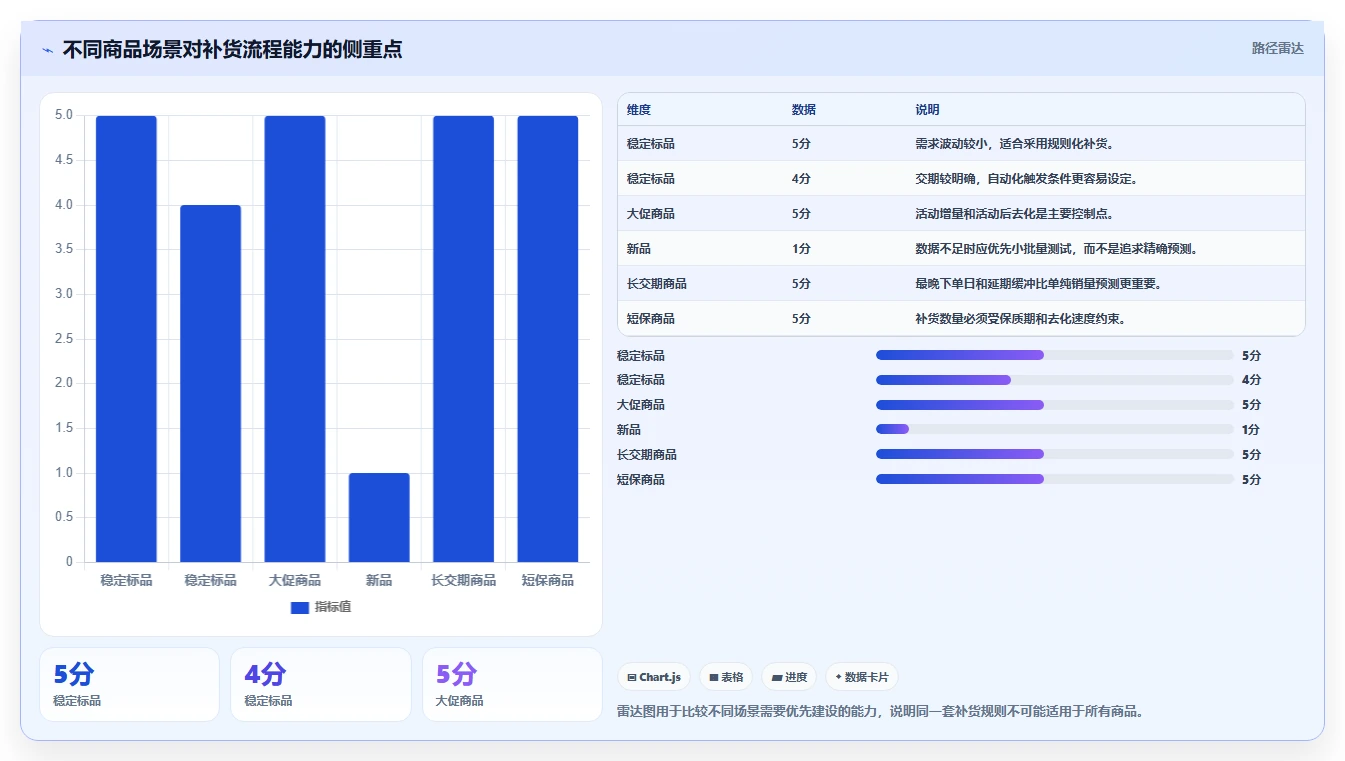Click 长交期商品 in the table's first column

click(657, 284)
